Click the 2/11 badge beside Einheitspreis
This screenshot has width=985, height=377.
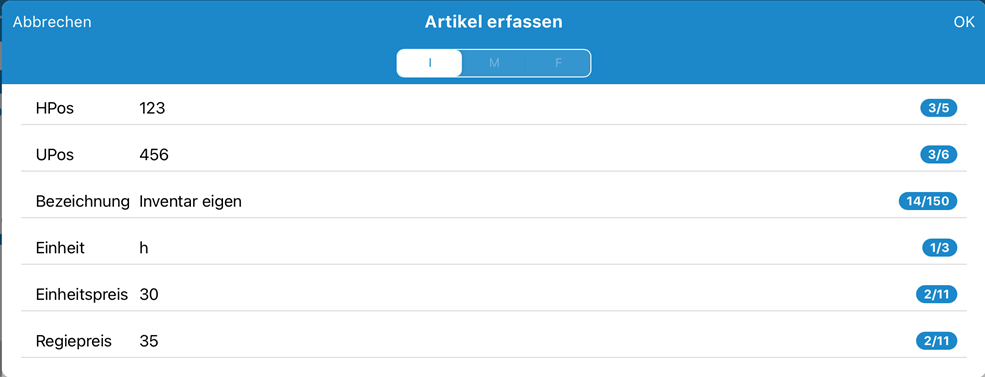click(x=936, y=295)
